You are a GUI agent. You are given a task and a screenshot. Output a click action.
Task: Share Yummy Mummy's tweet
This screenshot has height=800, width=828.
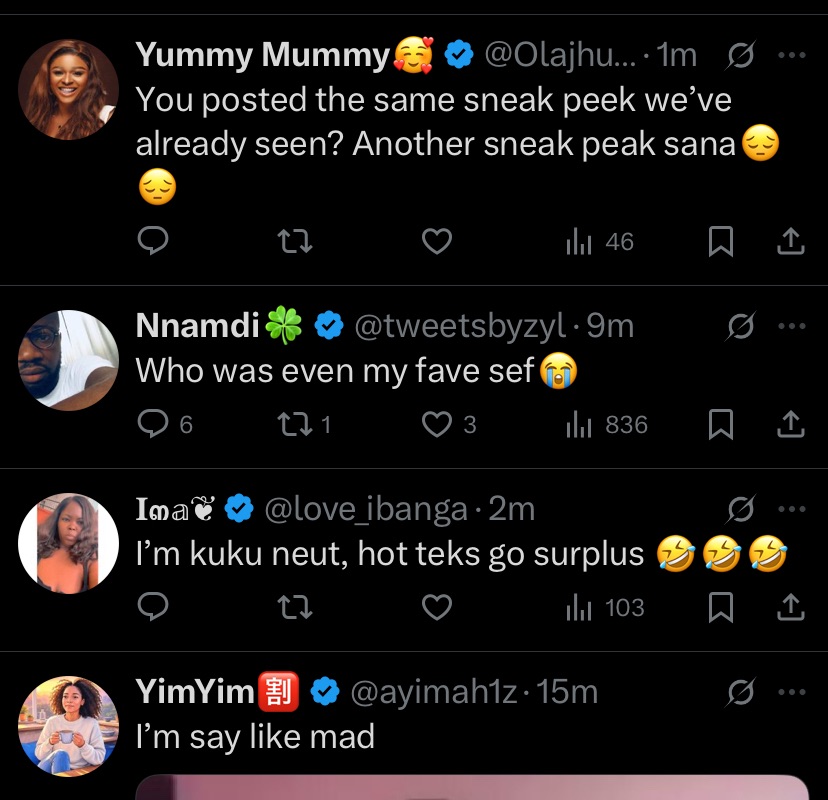pyautogui.click(x=790, y=242)
